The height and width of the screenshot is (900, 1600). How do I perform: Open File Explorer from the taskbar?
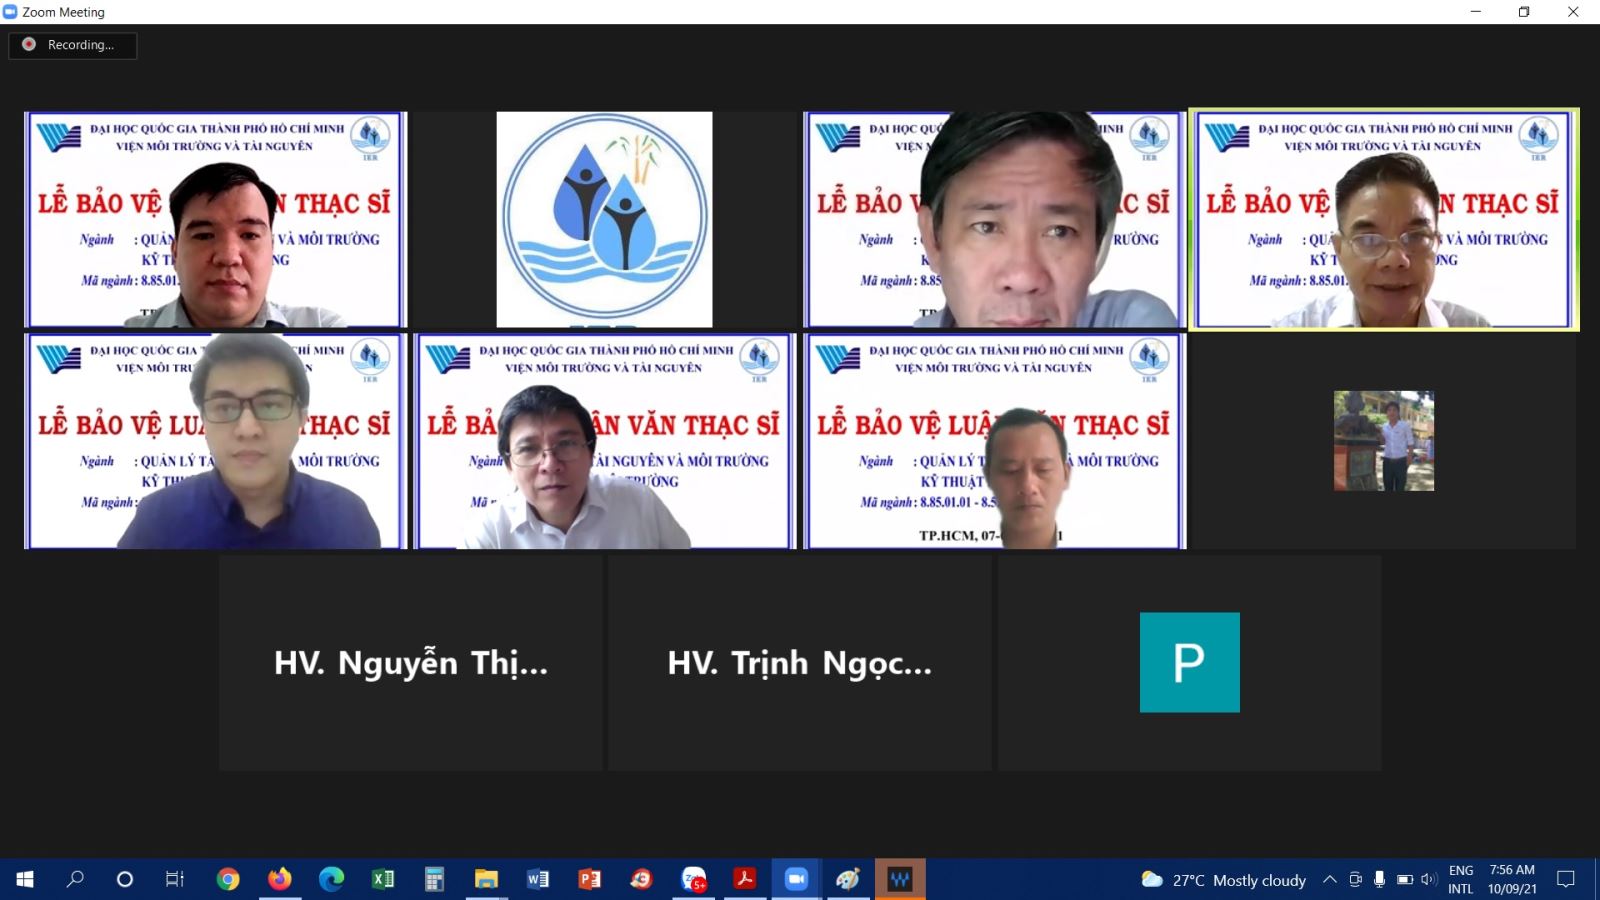tap(486, 879)
